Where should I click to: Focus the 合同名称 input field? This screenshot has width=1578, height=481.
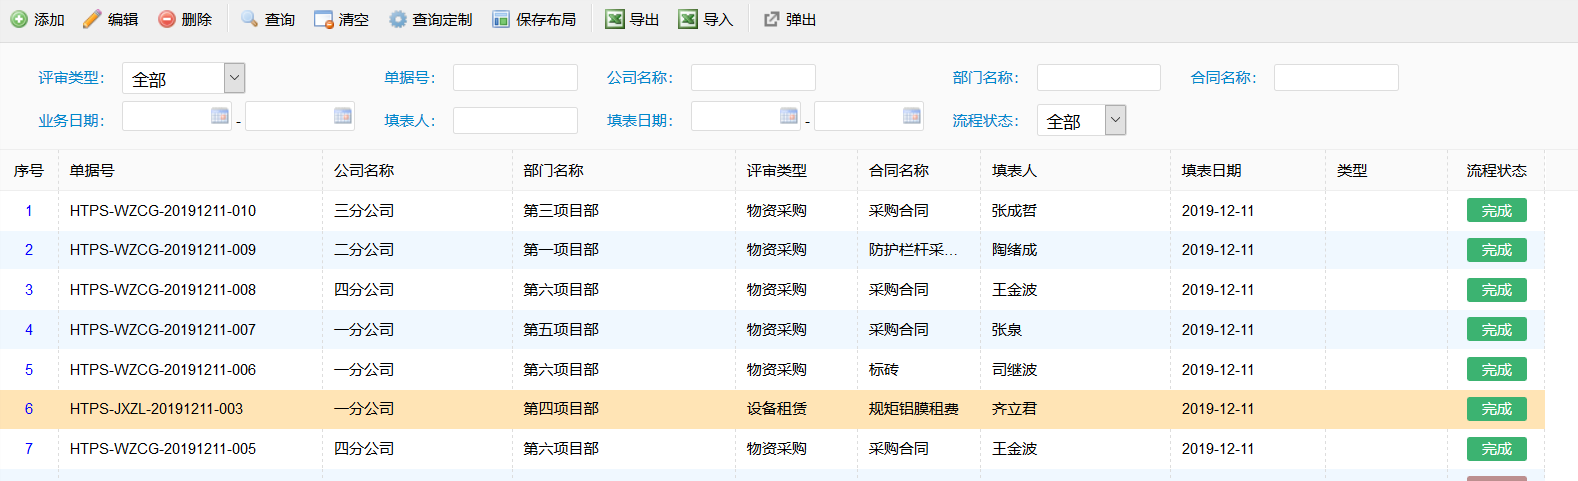[x=1336, y=78]
